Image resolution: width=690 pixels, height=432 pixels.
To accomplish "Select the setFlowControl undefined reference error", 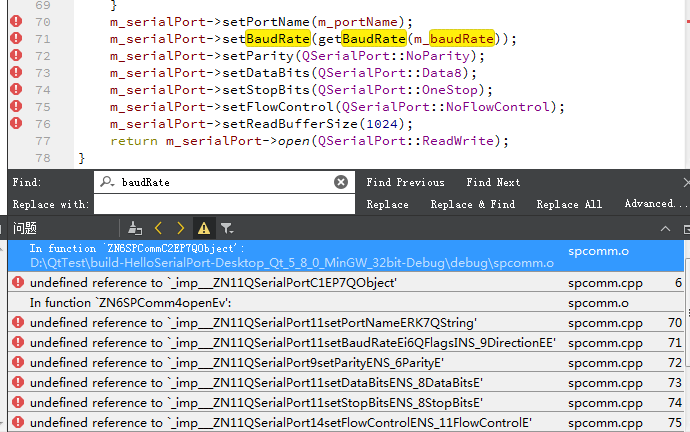I will [345, 422].
